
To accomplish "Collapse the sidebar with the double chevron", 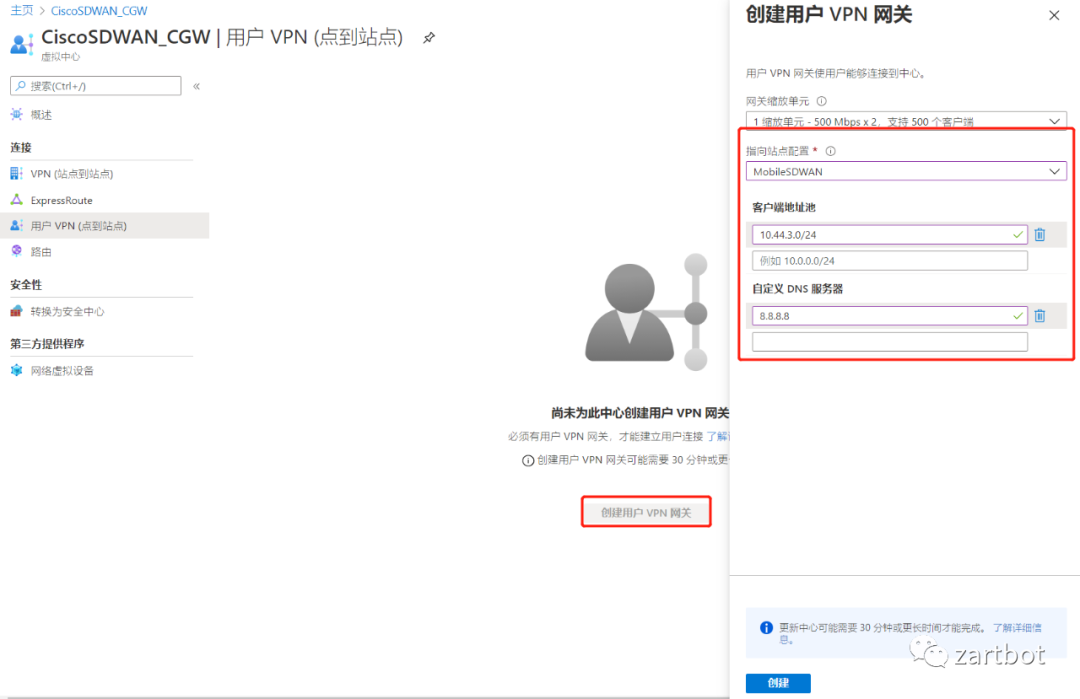I will click(x=196, y=86).
